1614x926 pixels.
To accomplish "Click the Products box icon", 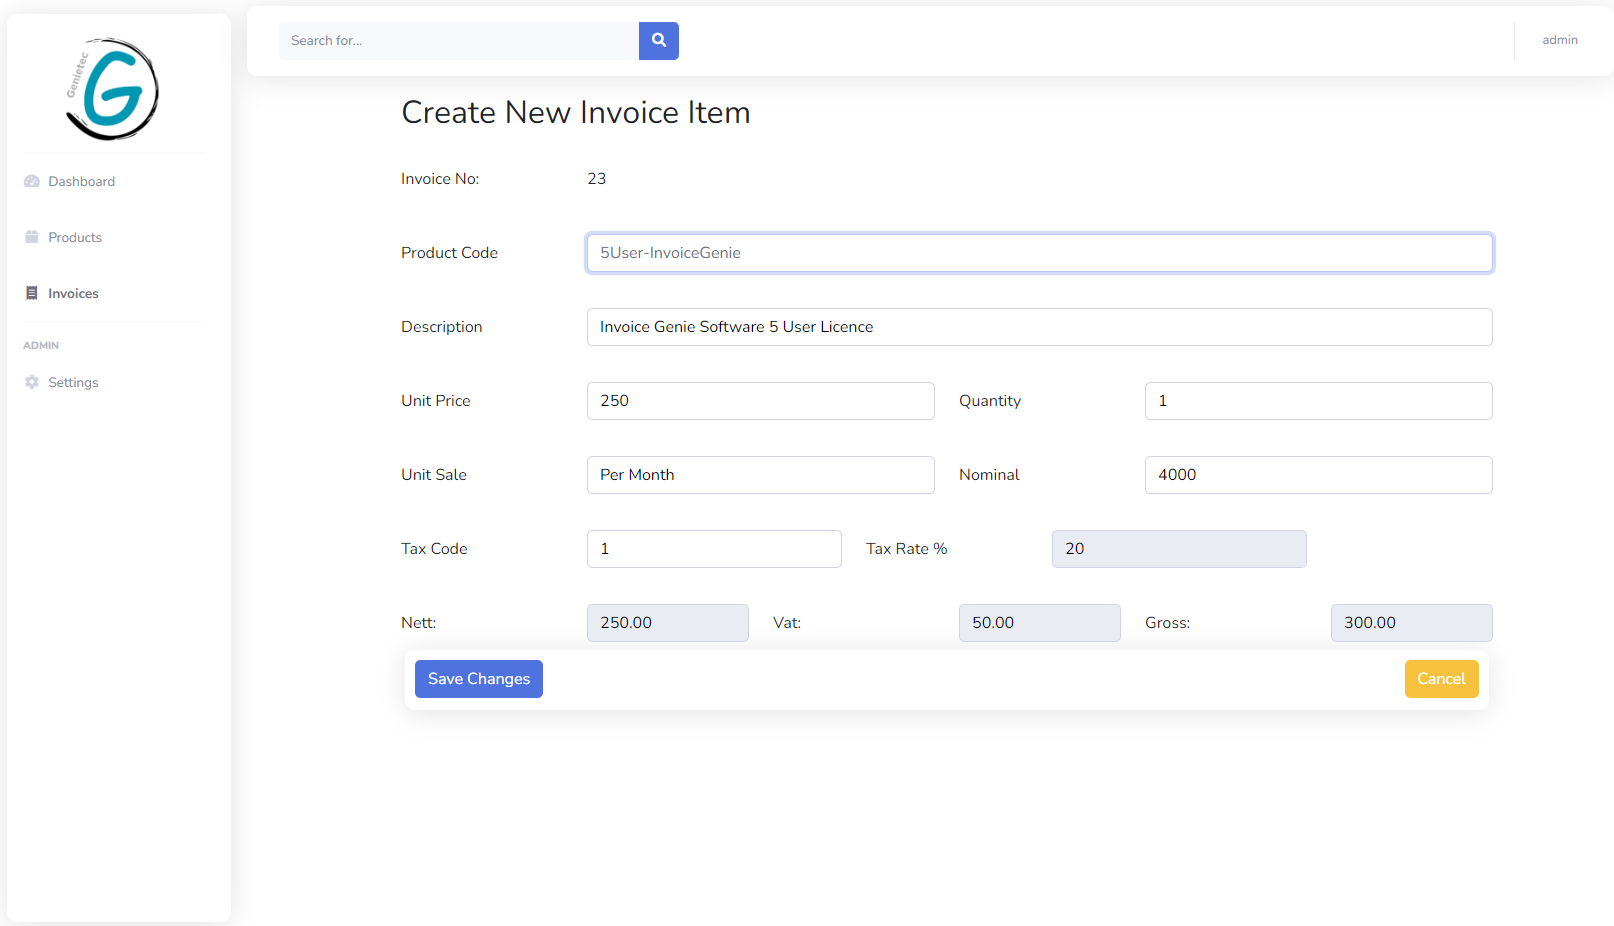I will pyautogui.click(x=32, y=237).
